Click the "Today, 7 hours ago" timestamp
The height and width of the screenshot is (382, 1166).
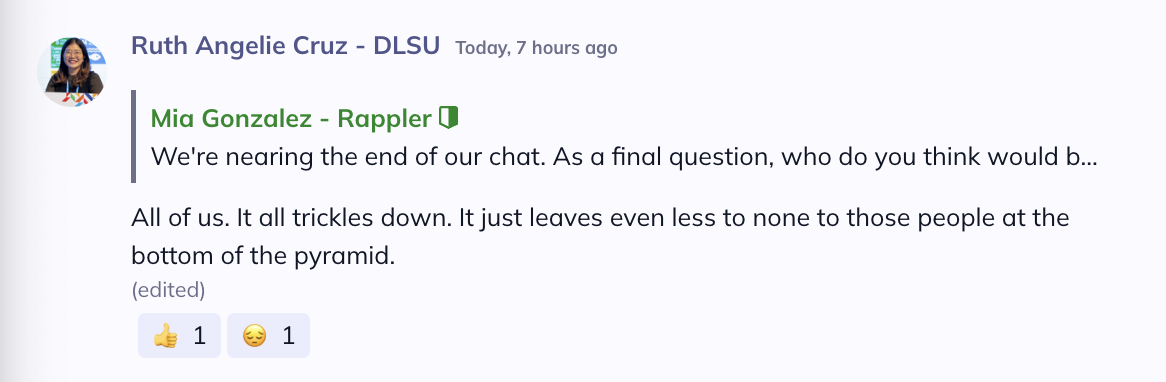536,48
